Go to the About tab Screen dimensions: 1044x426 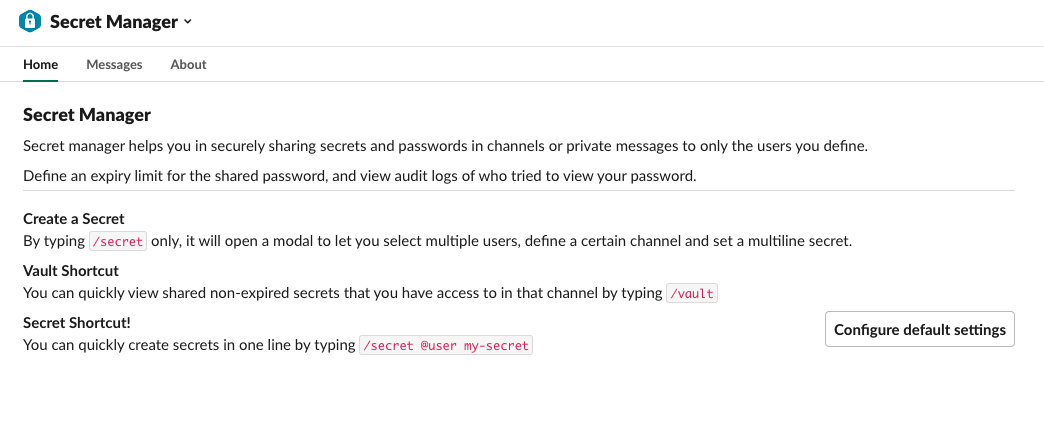pyautogui.click(x=188, y=64)
